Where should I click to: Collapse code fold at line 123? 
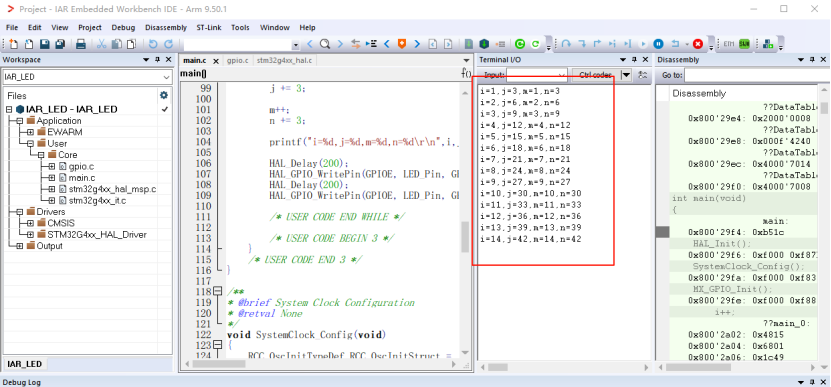tap(218, 345)
